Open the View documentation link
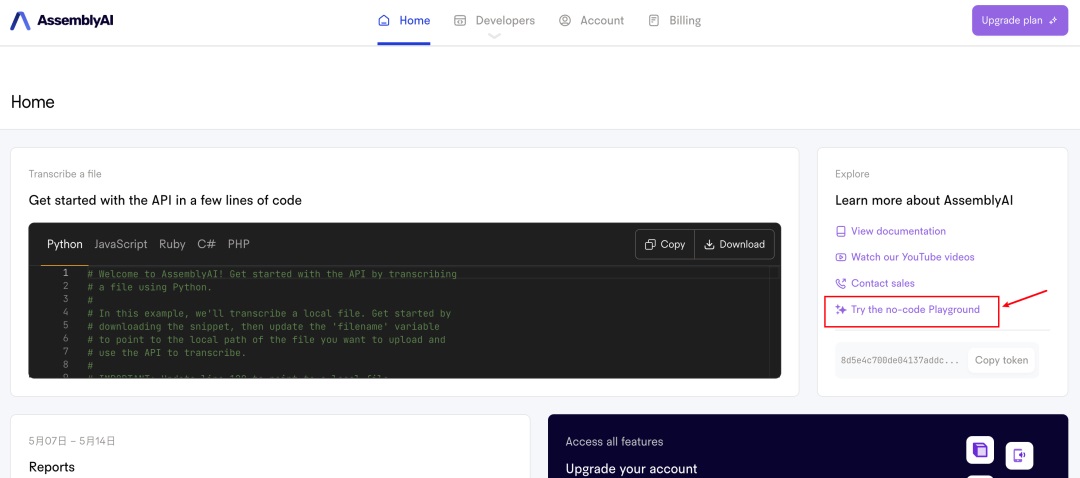 (x=898, y=231)
